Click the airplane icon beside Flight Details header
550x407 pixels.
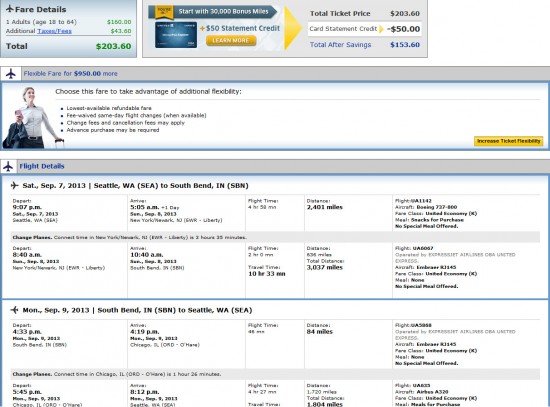coord(8,166)
